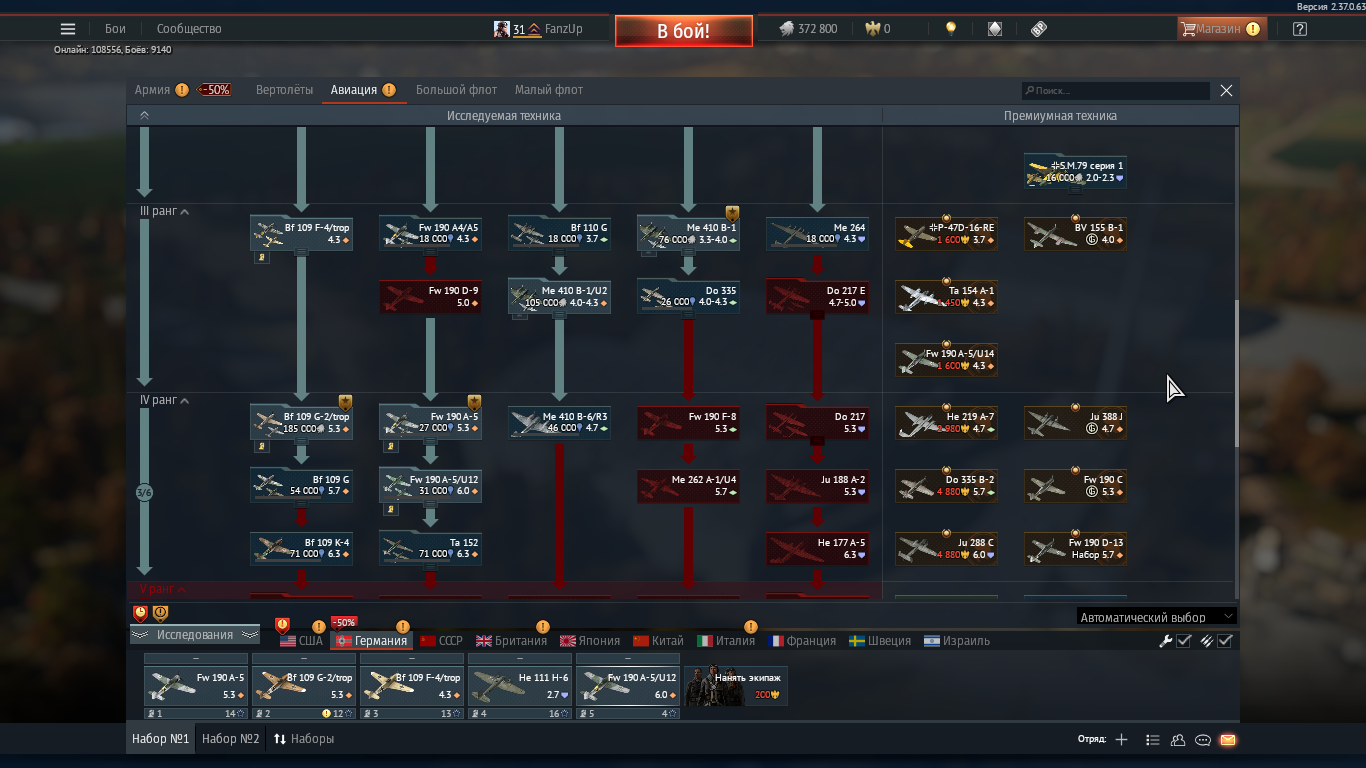This screenshot has height=768, width=1366.
Task: Click the red clock badge icon
Action: click(140, 613)
